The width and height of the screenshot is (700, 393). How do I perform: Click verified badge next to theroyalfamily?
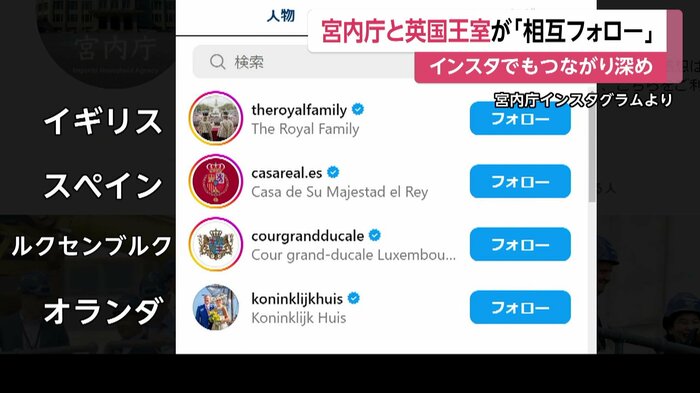(x=358, y=109)
